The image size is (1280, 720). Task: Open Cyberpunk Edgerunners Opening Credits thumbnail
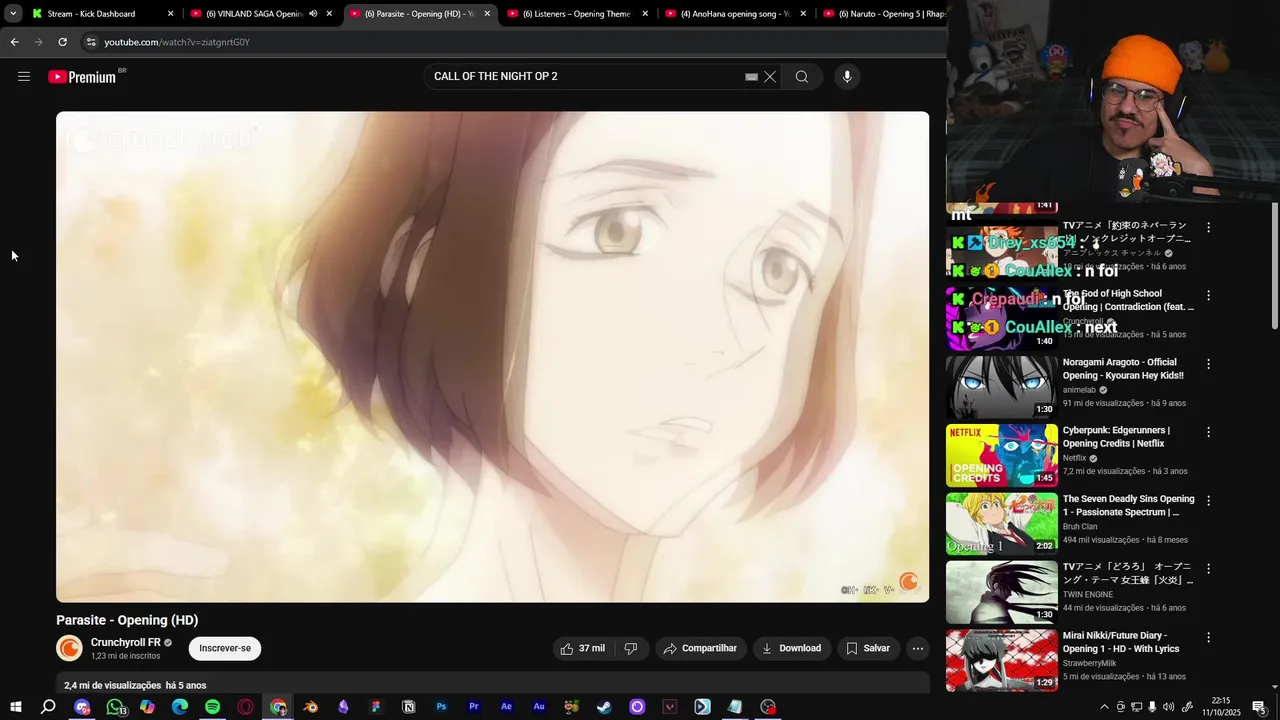(x=1002, y=455)
